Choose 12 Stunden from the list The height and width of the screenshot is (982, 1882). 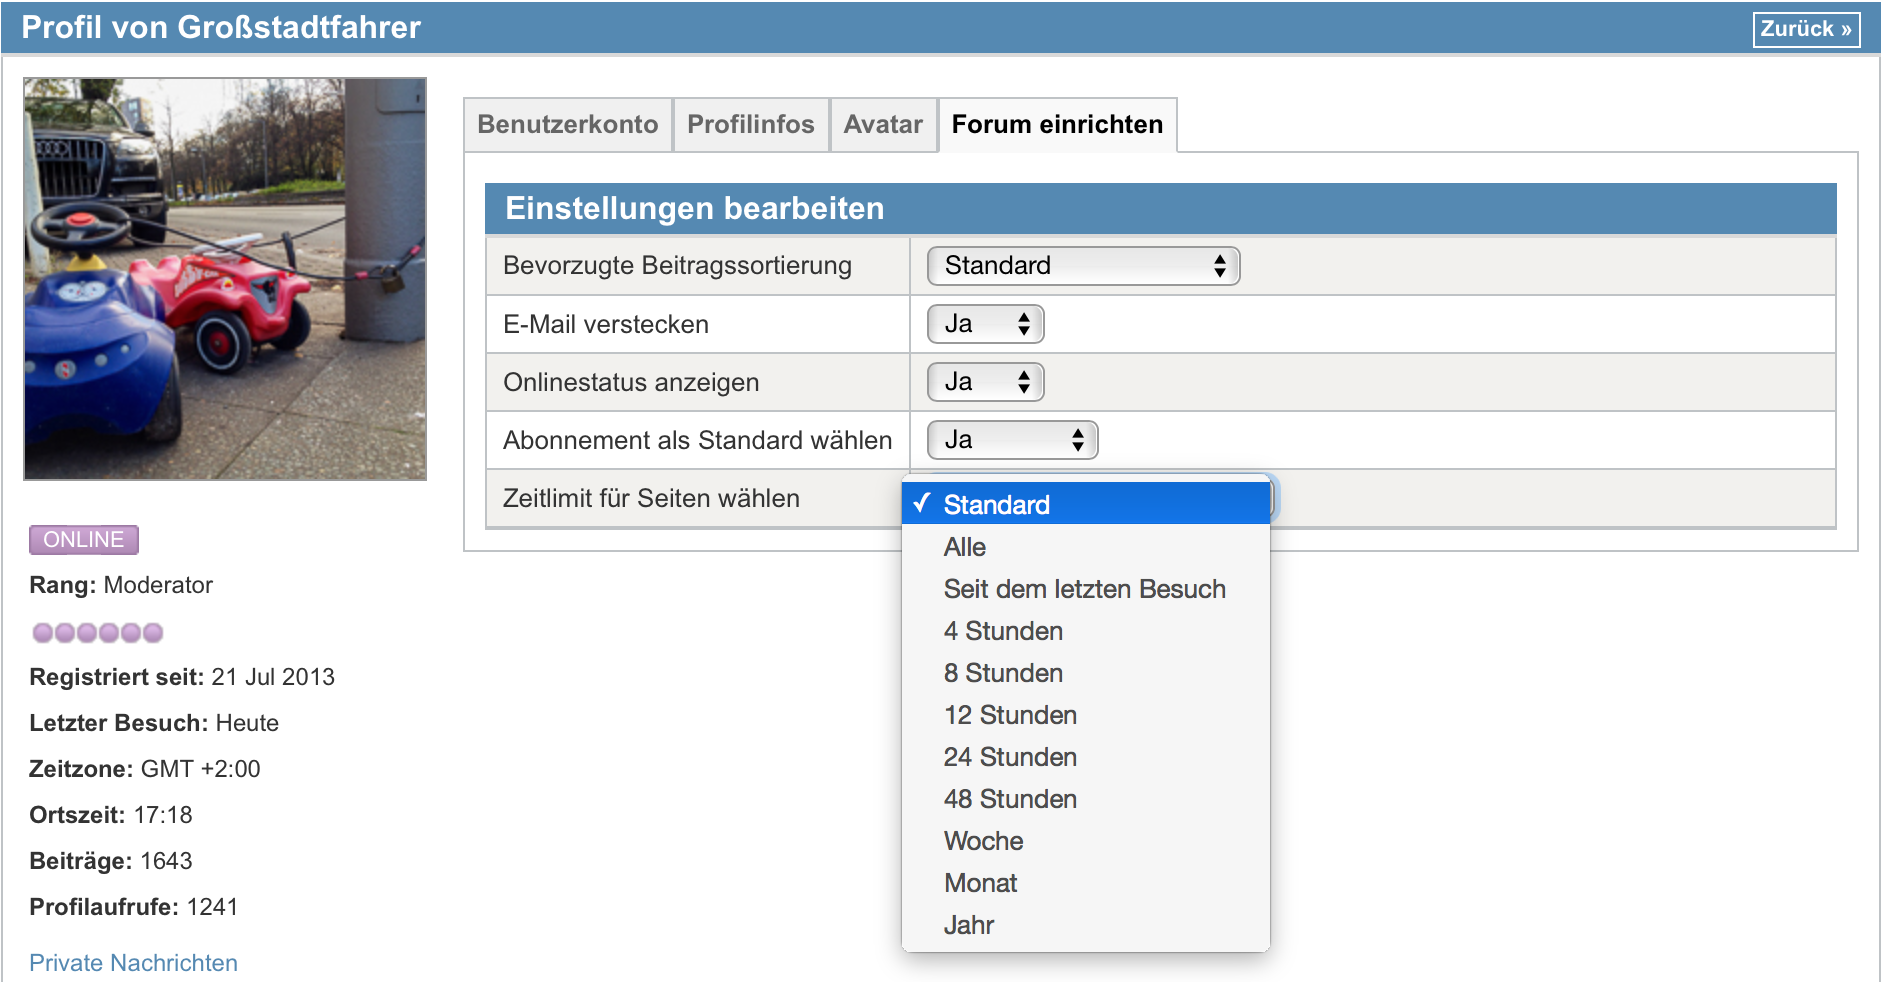(x=1010, y=715)
